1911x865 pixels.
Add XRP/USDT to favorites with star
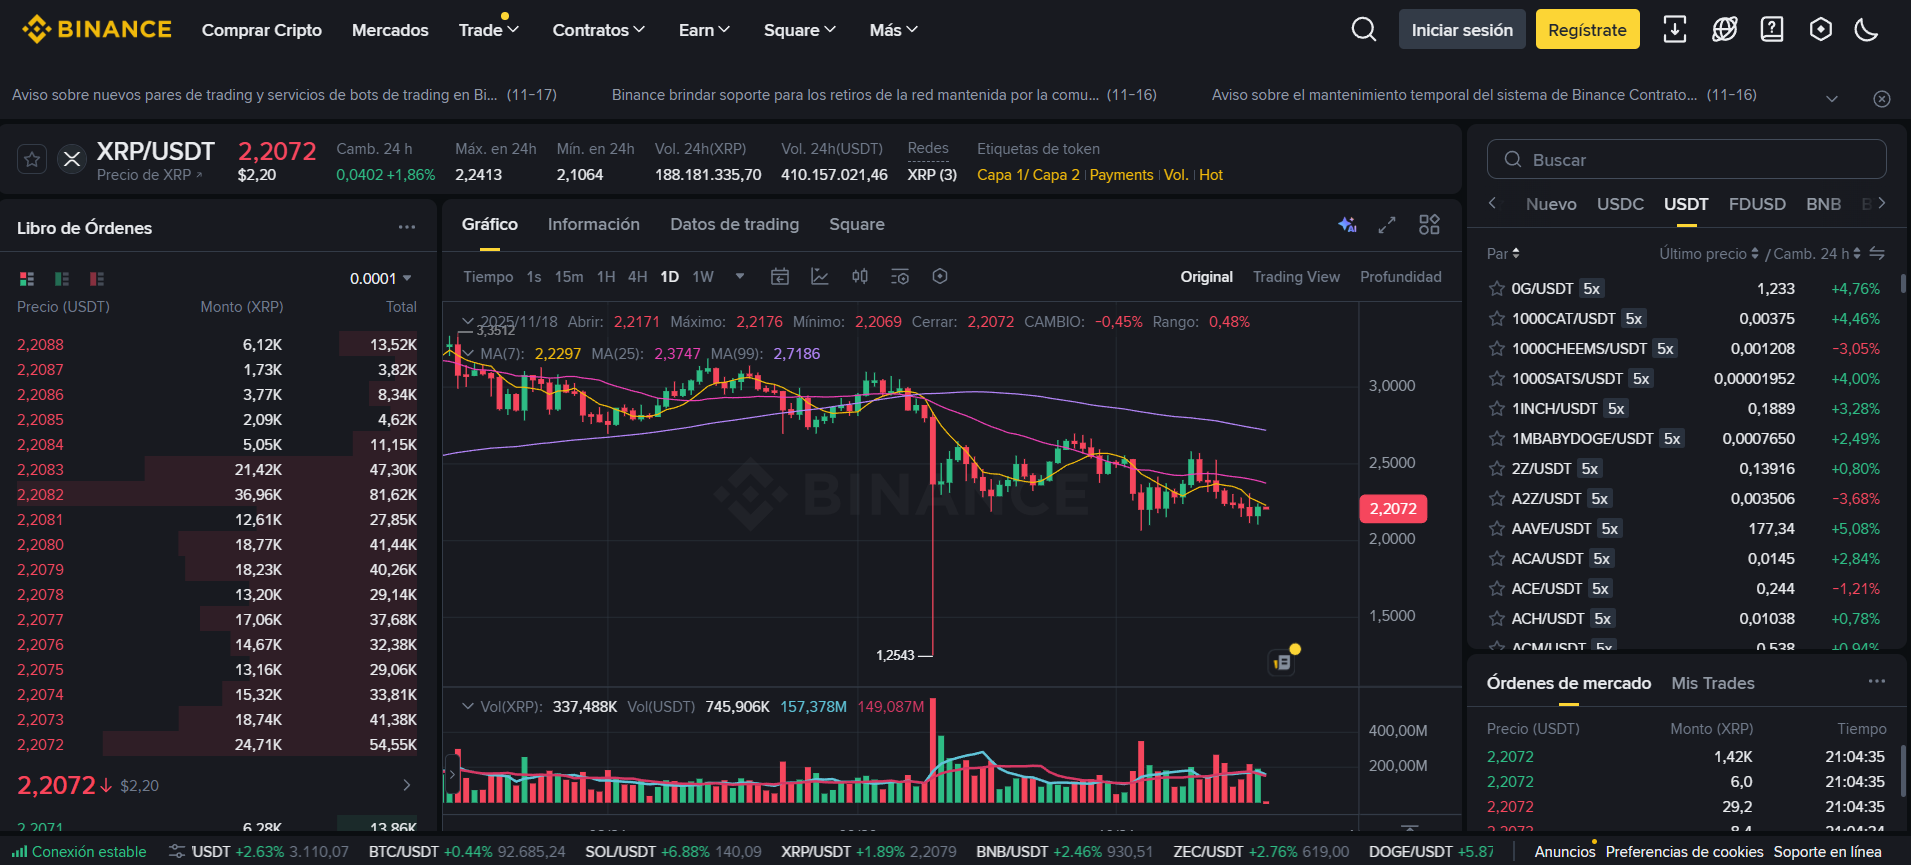[32, 159]
